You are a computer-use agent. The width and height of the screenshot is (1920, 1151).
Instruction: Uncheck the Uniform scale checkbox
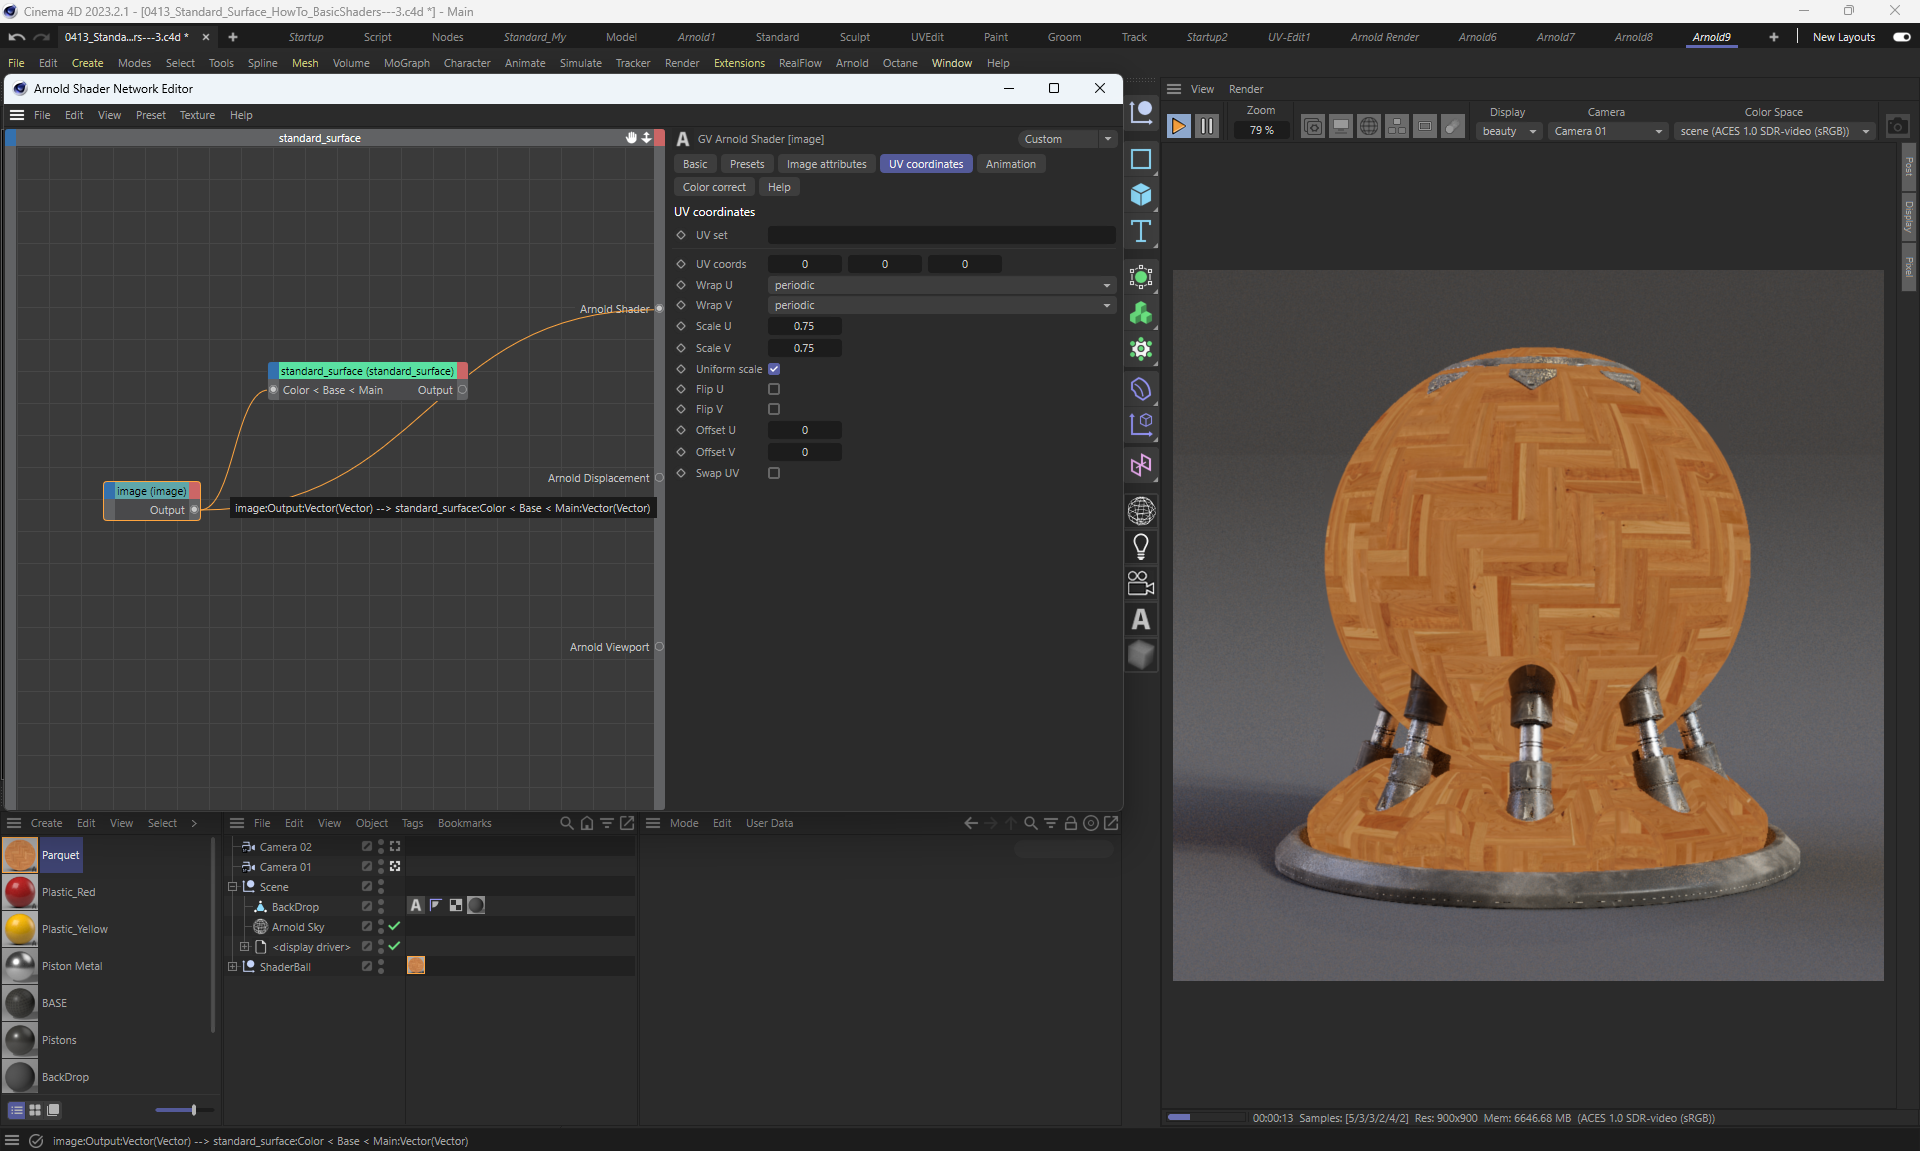tap(774, 369)
